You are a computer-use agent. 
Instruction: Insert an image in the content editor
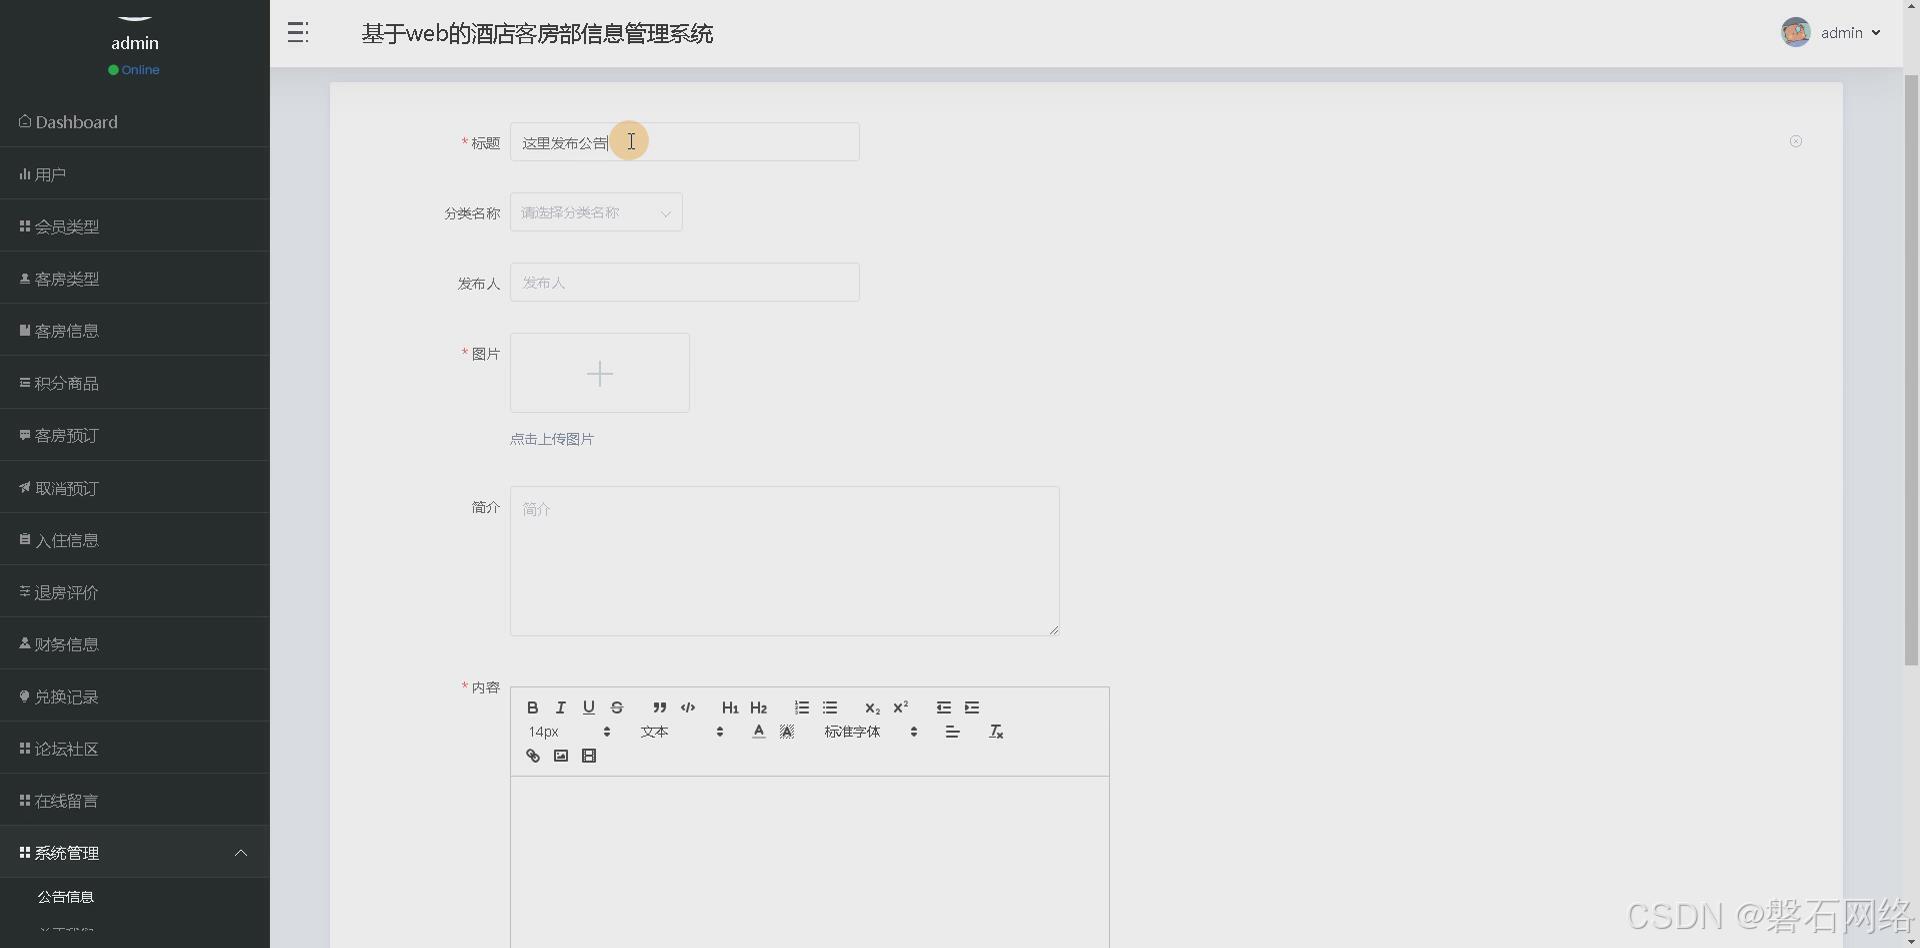point(561,755)
